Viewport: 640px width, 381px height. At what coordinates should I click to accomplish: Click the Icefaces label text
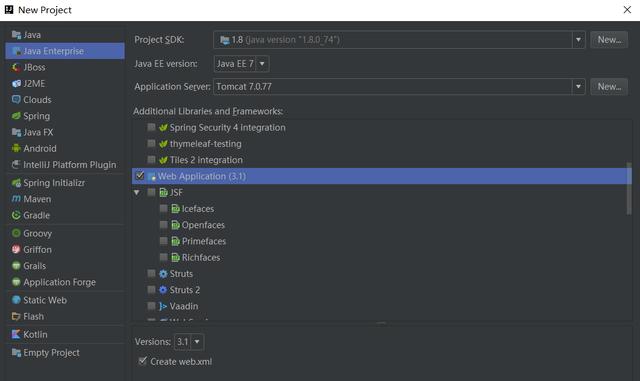198,209
